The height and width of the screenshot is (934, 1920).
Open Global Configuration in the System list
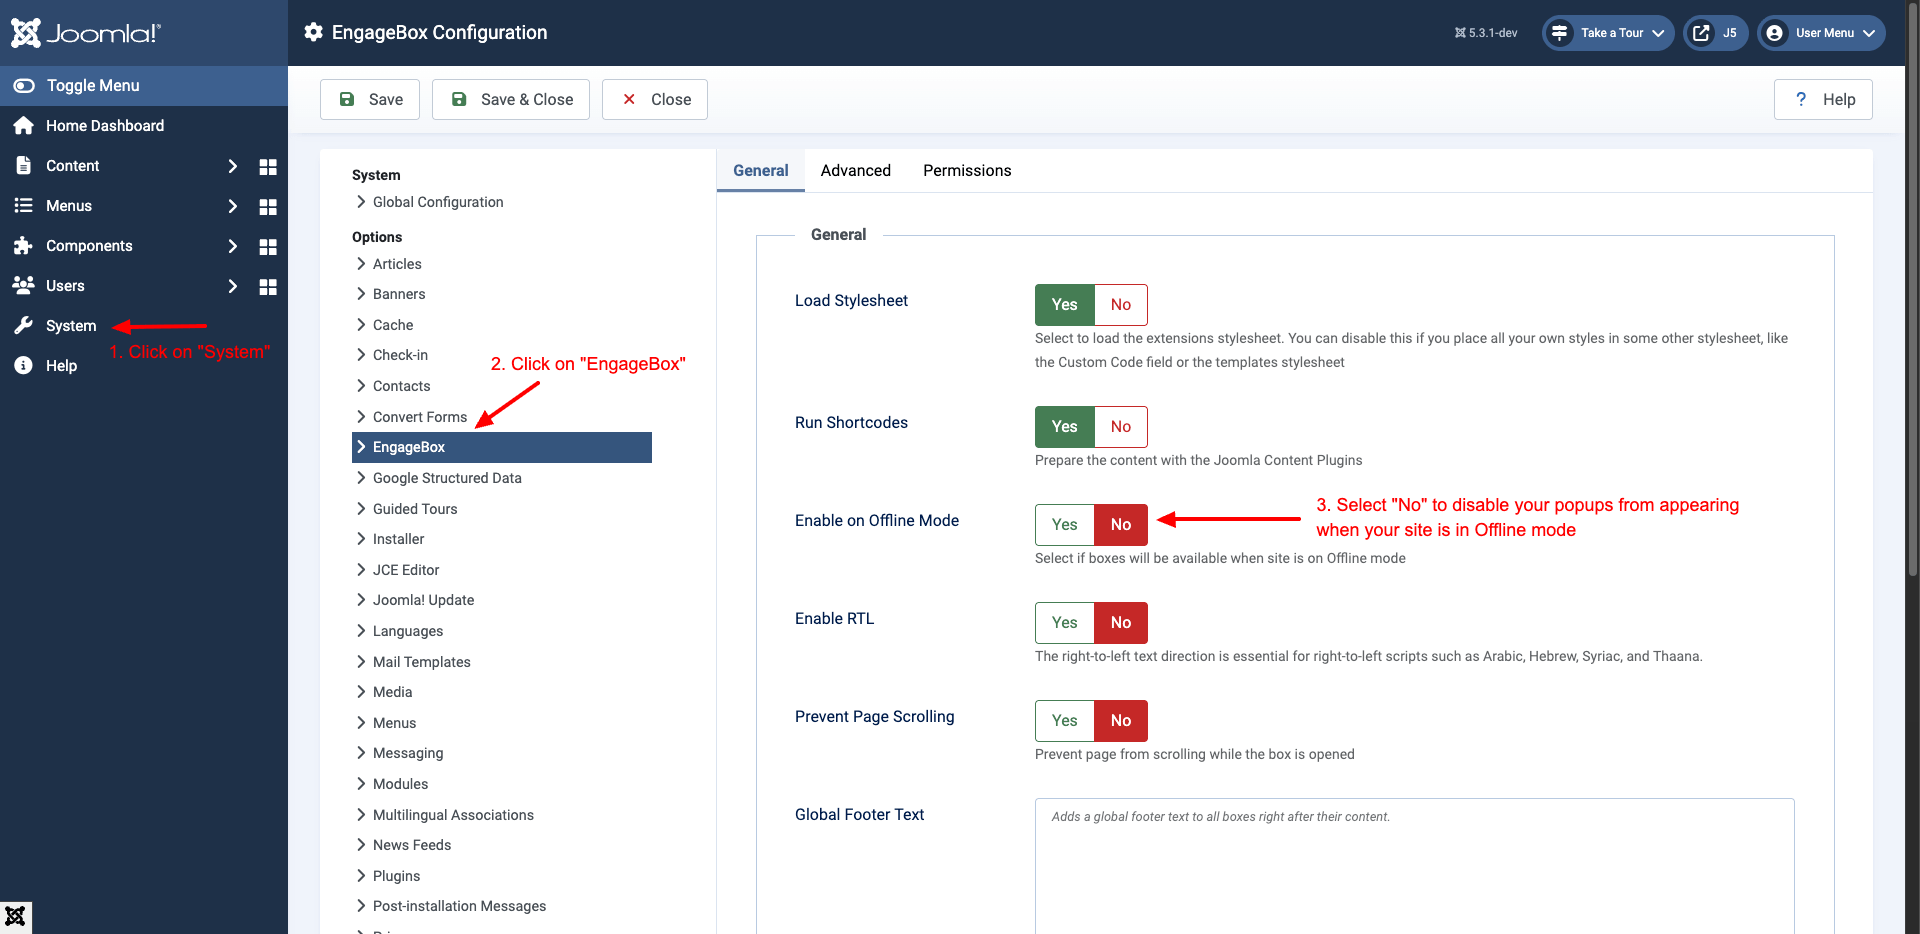pyautogui.click(x=438, y=202)
